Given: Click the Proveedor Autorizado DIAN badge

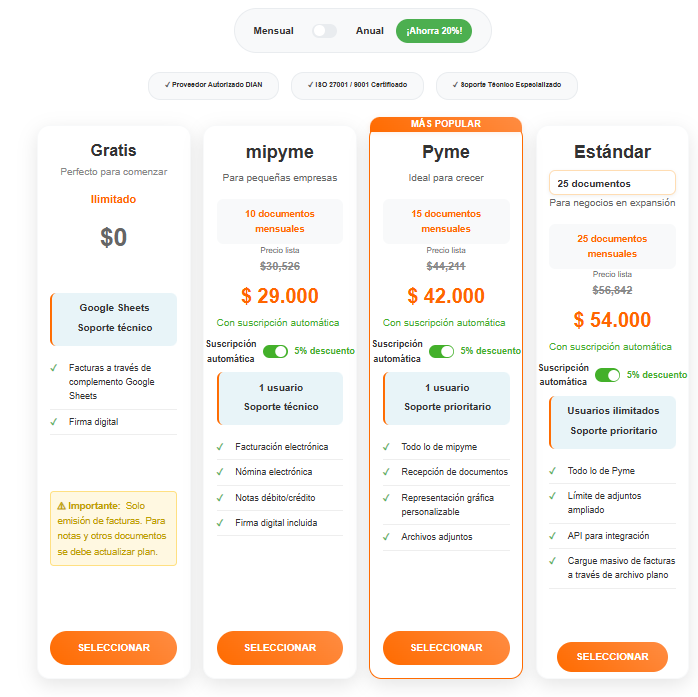Looking at the screenshot, I should [214, 85].
